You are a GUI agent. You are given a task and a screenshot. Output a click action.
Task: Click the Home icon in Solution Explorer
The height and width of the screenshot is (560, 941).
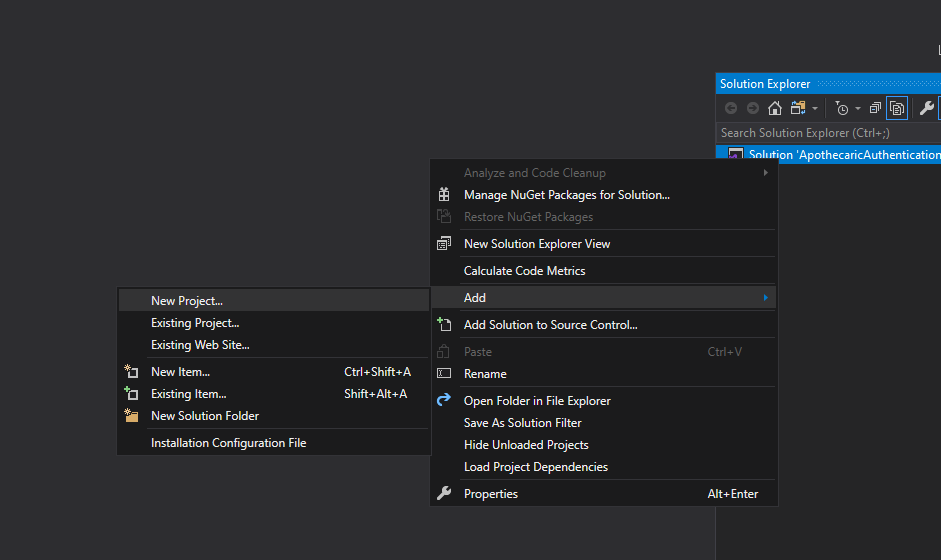tap(775, 108)
